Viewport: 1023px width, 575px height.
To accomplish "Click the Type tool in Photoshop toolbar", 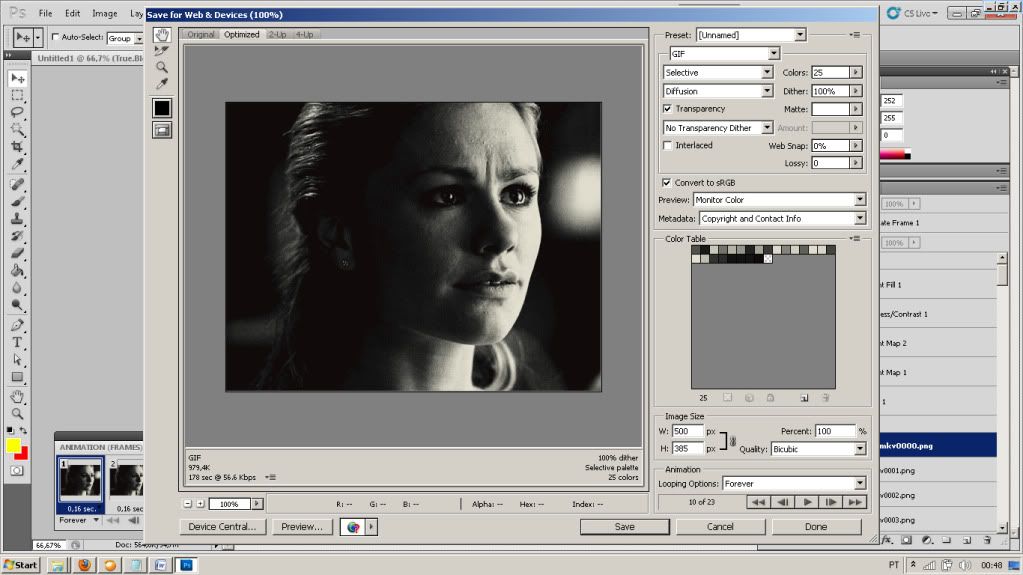I will pyautogui.click(x=17, y=342).
